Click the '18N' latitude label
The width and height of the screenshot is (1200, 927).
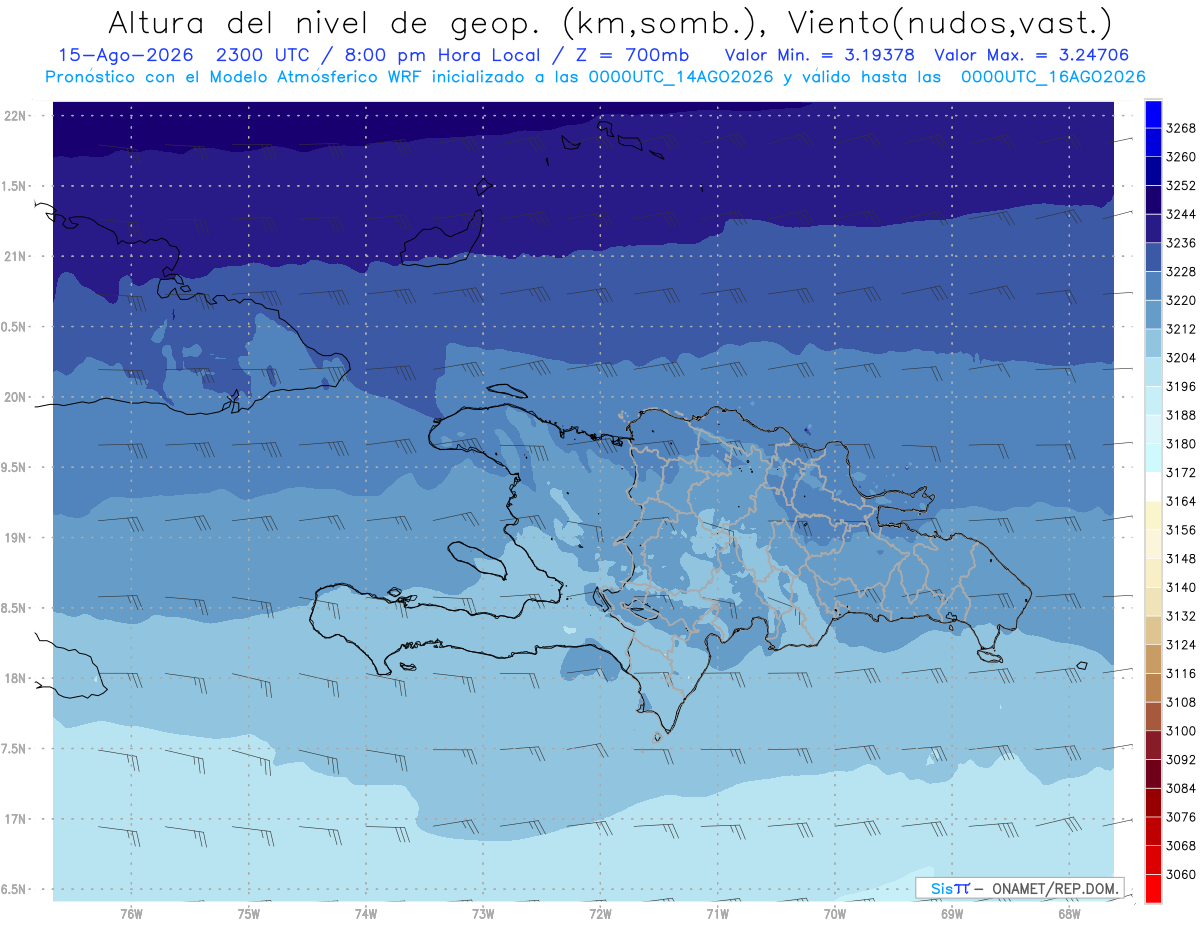(x=15, y=678)
